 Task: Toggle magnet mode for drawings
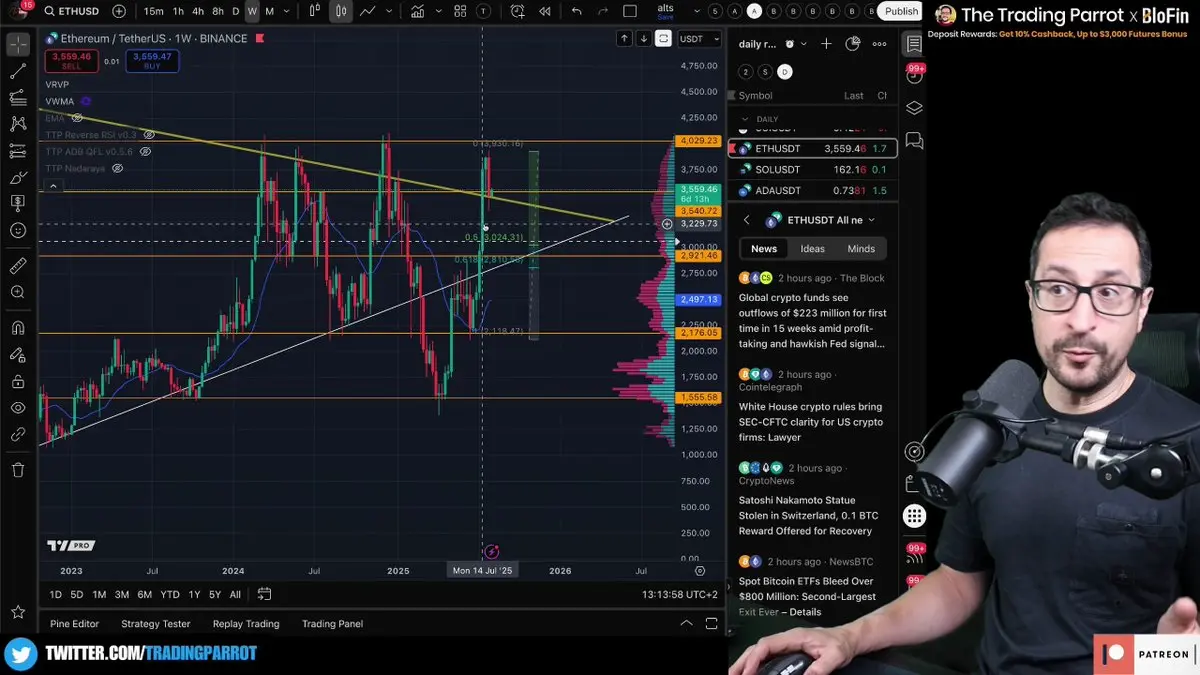tap(18, 327)
